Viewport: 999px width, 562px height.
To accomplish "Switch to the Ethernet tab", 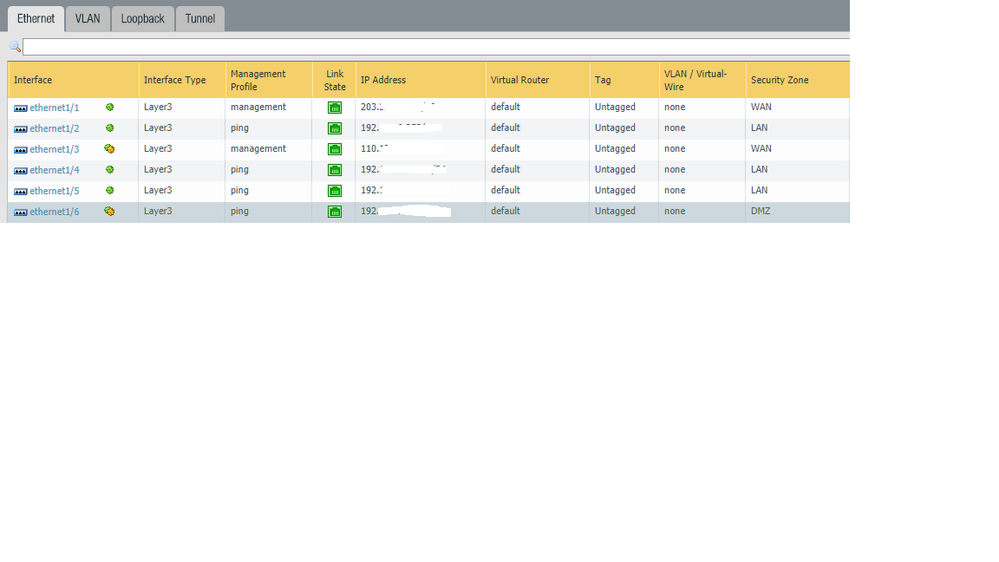I will pos(36,18).
